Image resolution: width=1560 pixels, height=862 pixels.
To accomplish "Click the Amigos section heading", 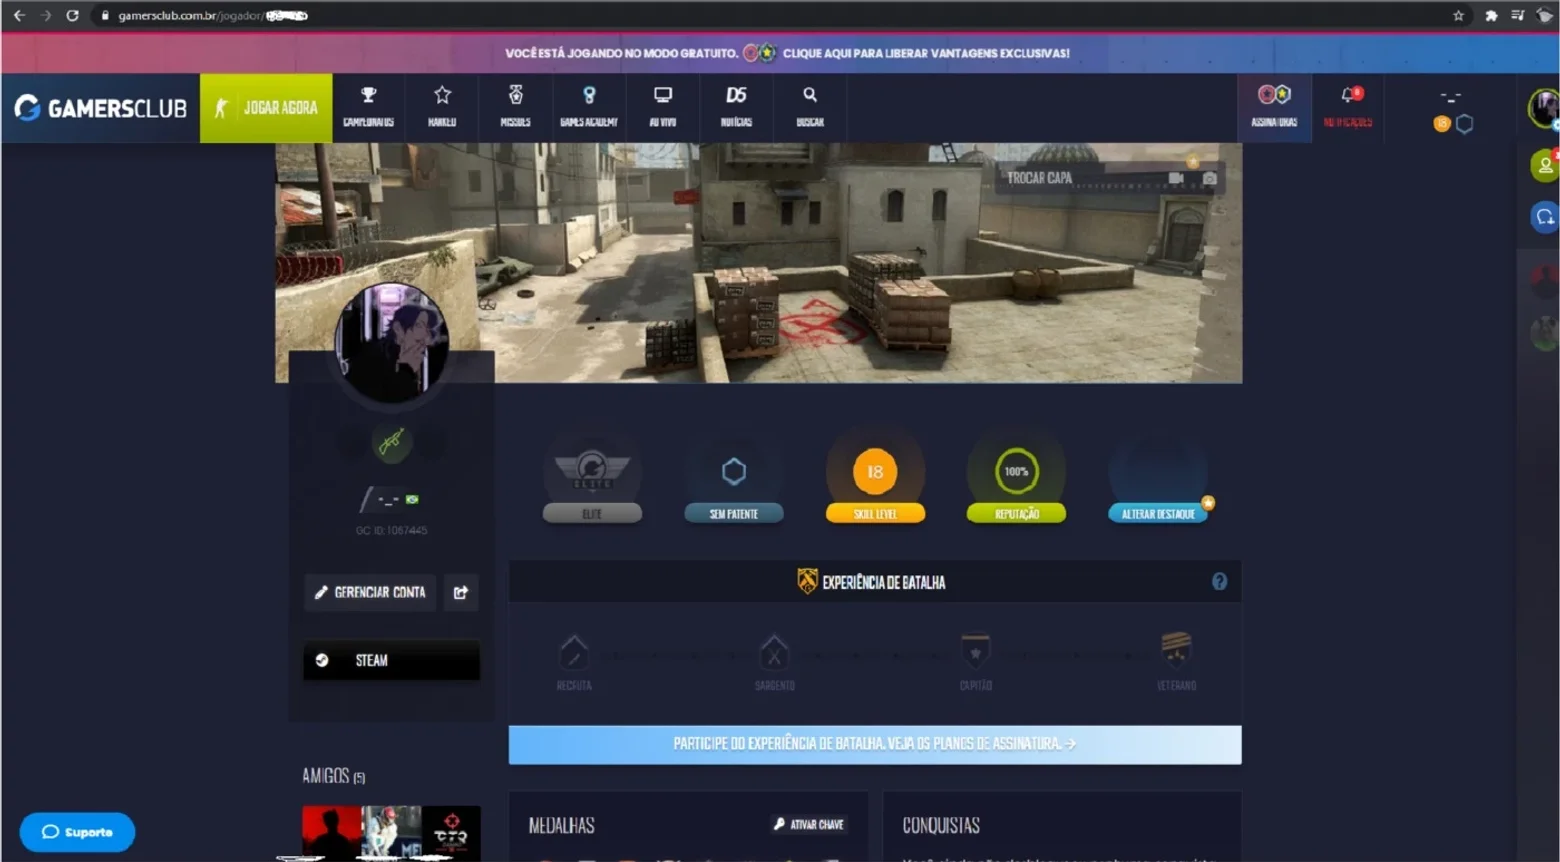I will 333,776.
